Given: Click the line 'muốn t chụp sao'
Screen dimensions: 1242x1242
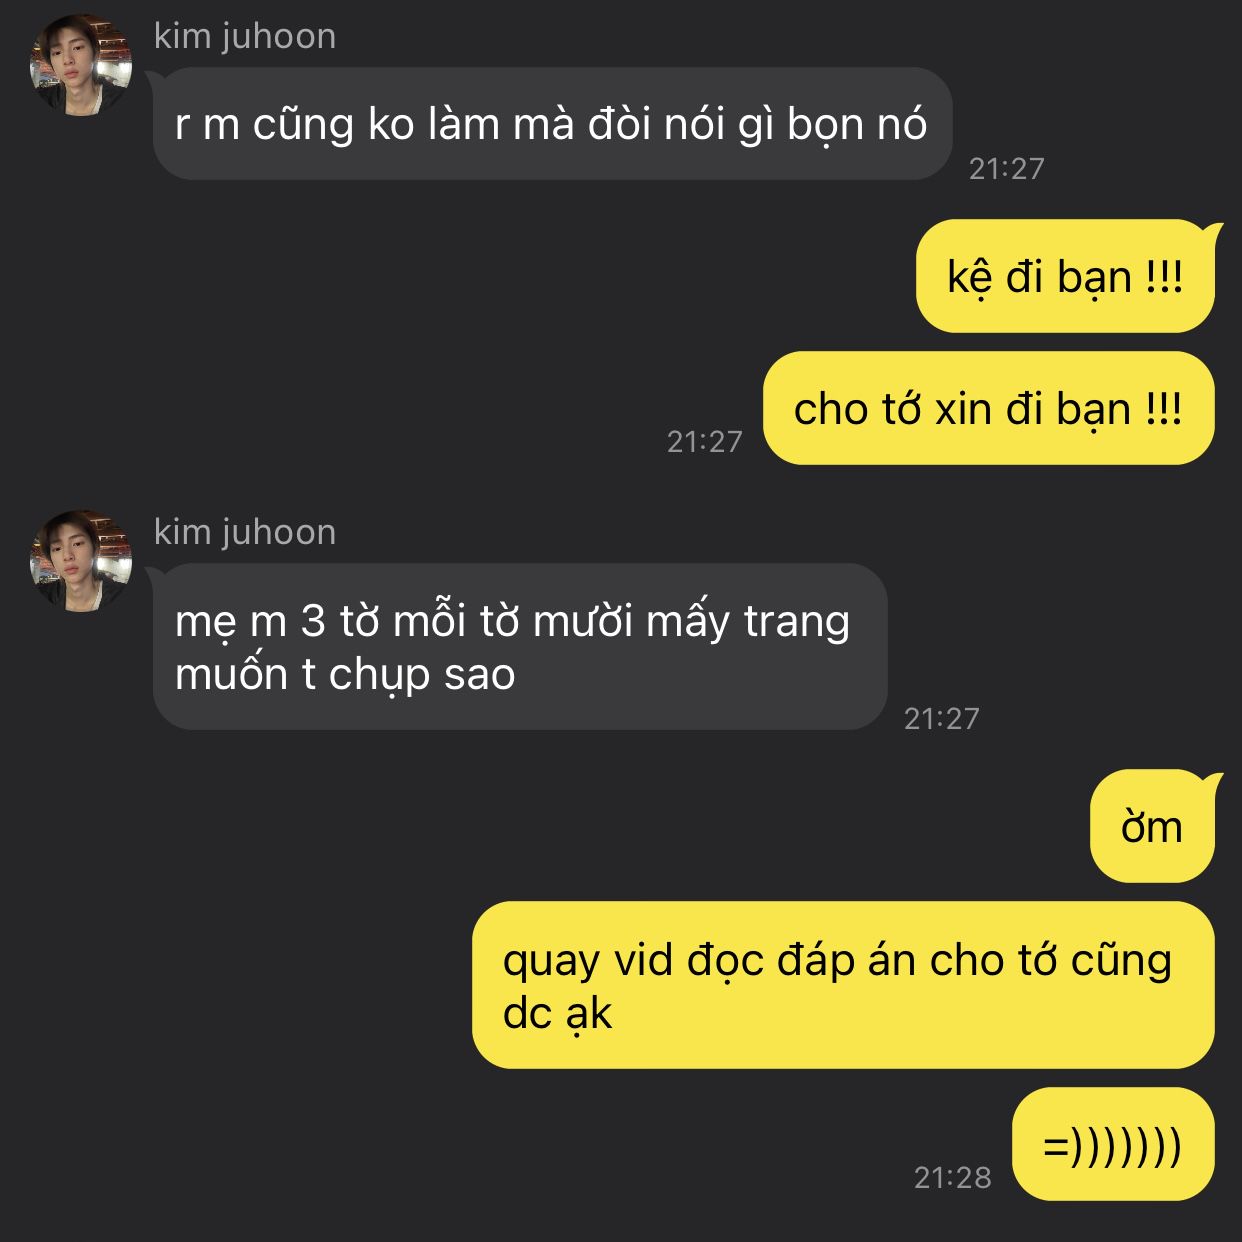Looking at the screenshot, I should pyautogui.click(x=345, y=675).
